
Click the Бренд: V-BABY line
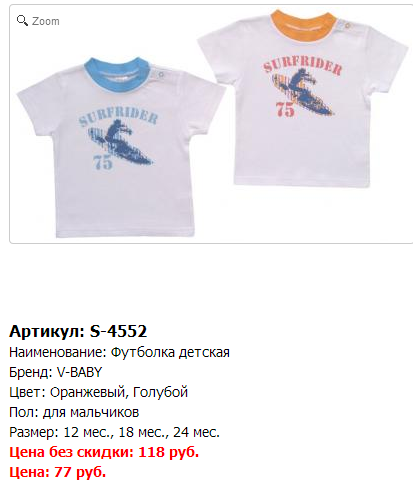pos(56,372)
